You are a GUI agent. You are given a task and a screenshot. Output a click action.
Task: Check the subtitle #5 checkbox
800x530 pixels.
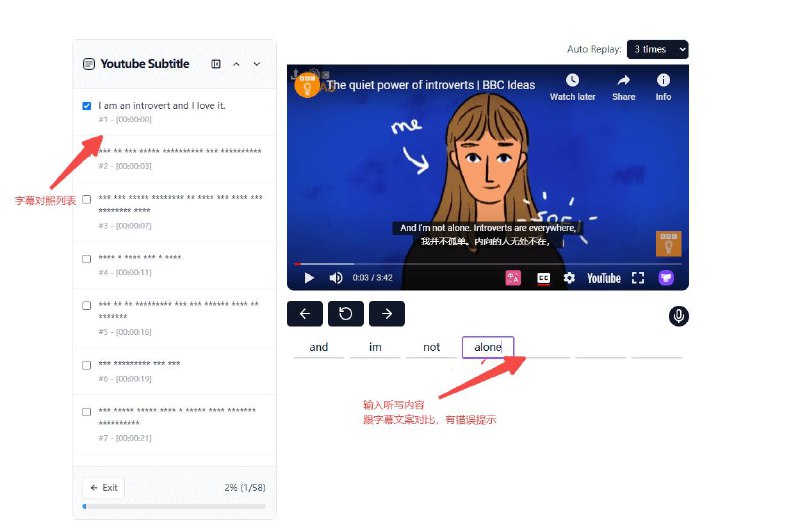[x=87, y=306]
